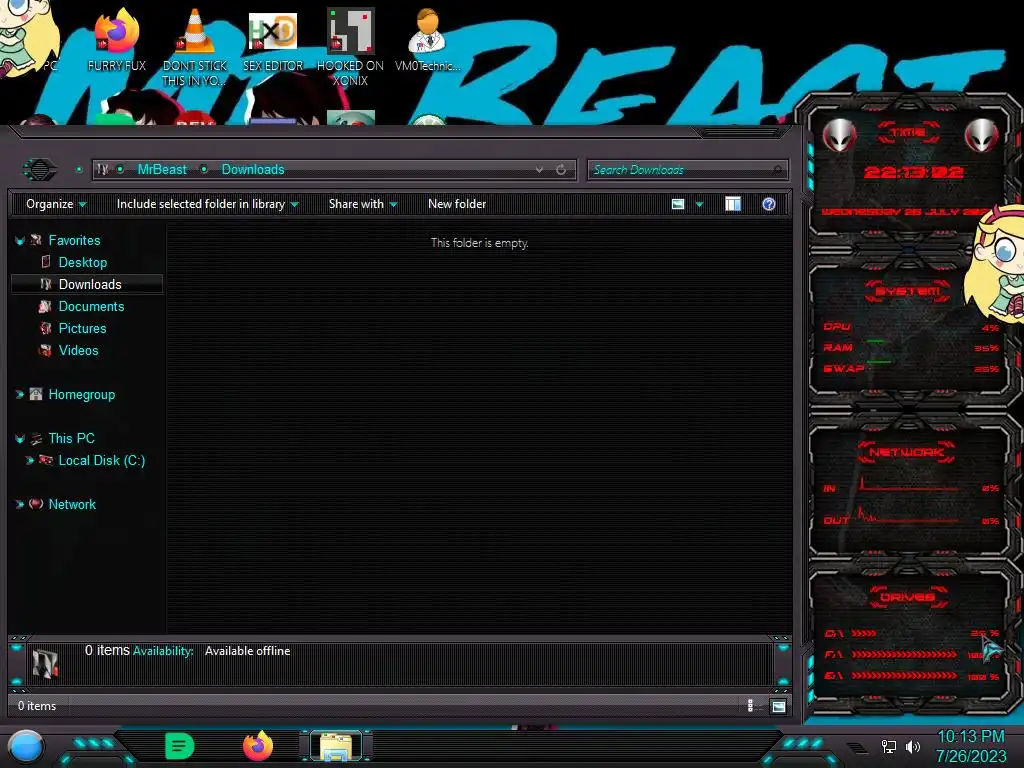The height and width of the screenshot is (768, 1024).
Task: Expand the Network tree node
Action: click(x=20, y=504)
